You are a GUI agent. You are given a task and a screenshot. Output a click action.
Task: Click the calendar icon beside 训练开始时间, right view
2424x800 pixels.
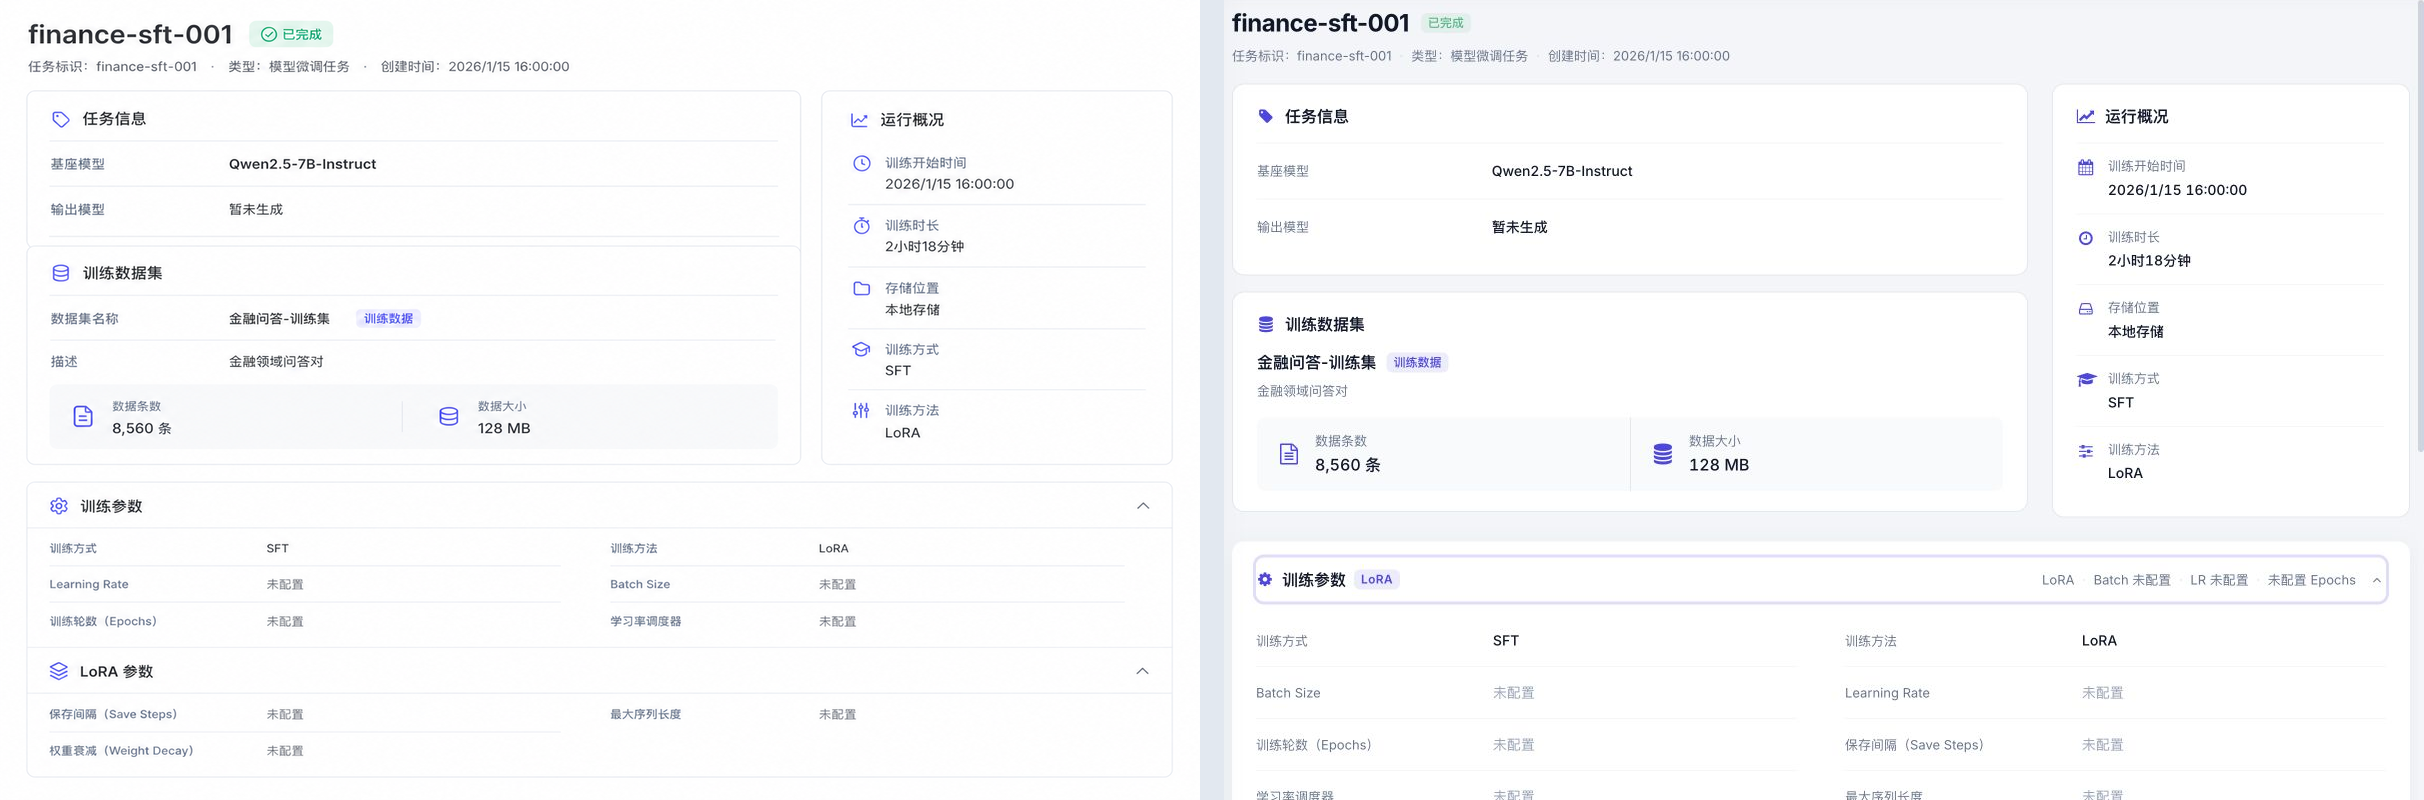tap(2085, 167)
